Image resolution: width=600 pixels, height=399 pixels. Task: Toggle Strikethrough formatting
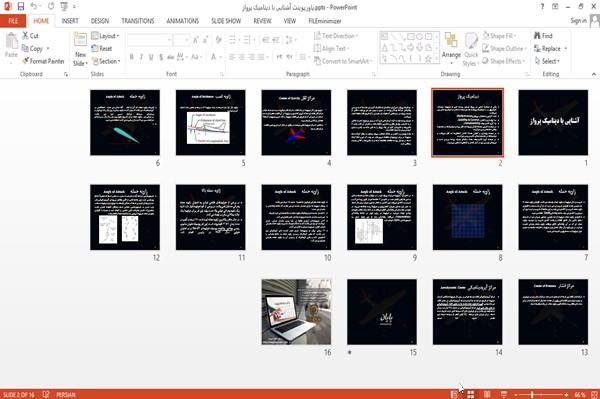tap(171, 57)
